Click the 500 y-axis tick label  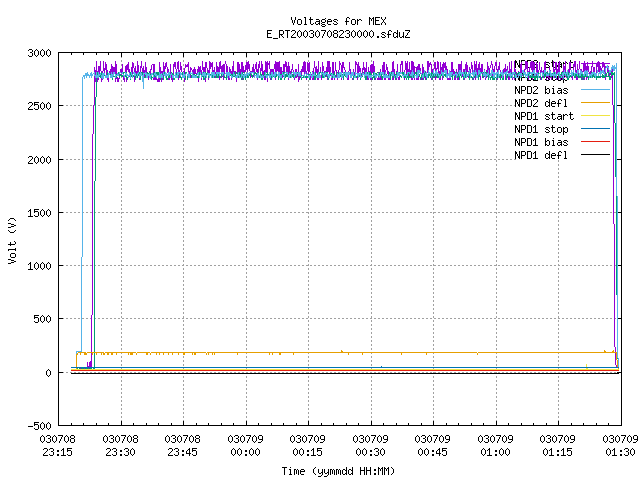tap(42, 319)
